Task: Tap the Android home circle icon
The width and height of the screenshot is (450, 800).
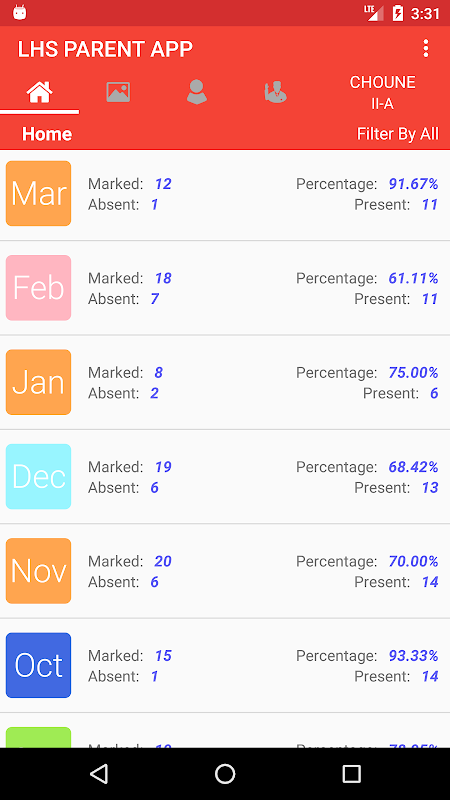Action: coord(225,773)
